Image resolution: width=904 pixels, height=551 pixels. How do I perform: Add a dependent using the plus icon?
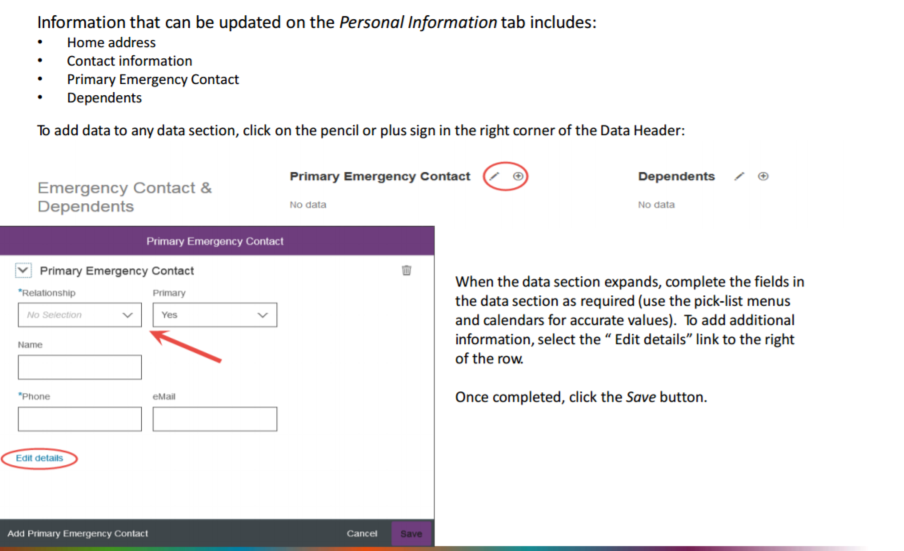click(763, 176)
